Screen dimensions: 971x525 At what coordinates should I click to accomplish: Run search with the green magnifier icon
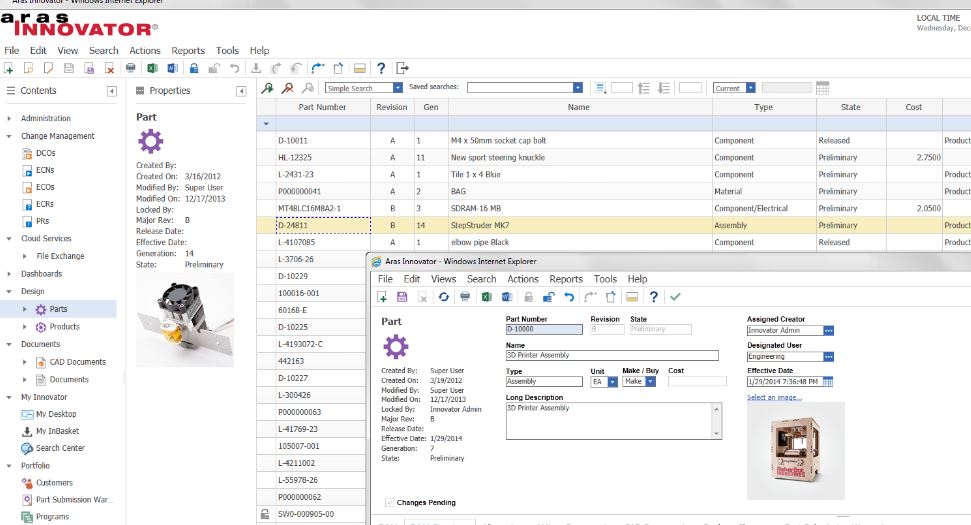267,89
